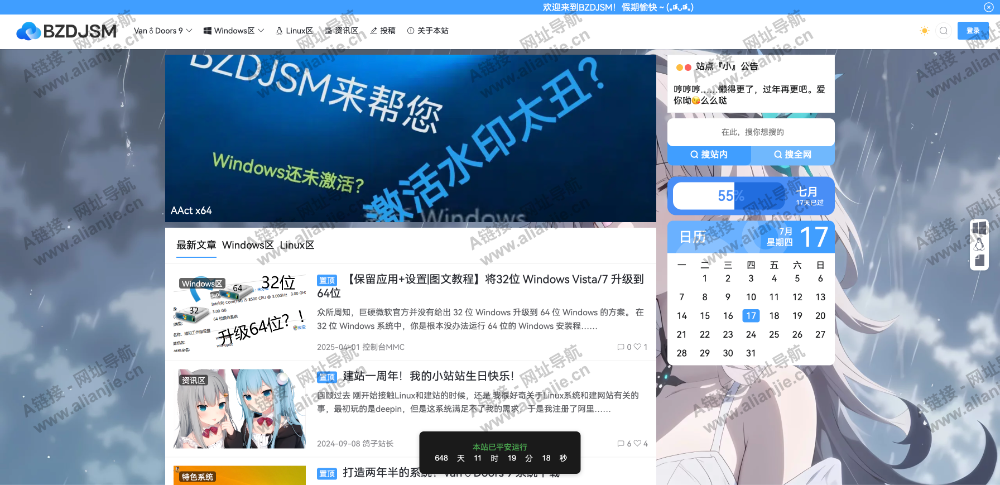Select the 最新文章 tab

[196, 245]
